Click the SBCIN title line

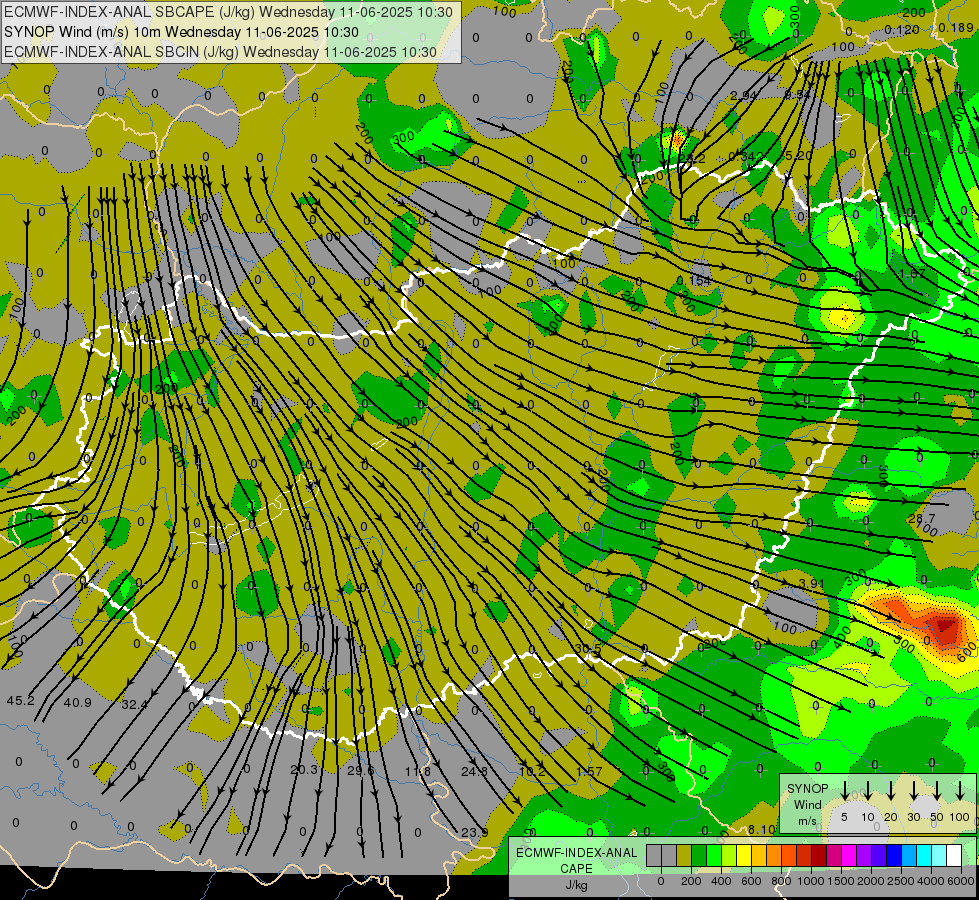[x=220, y=52]
